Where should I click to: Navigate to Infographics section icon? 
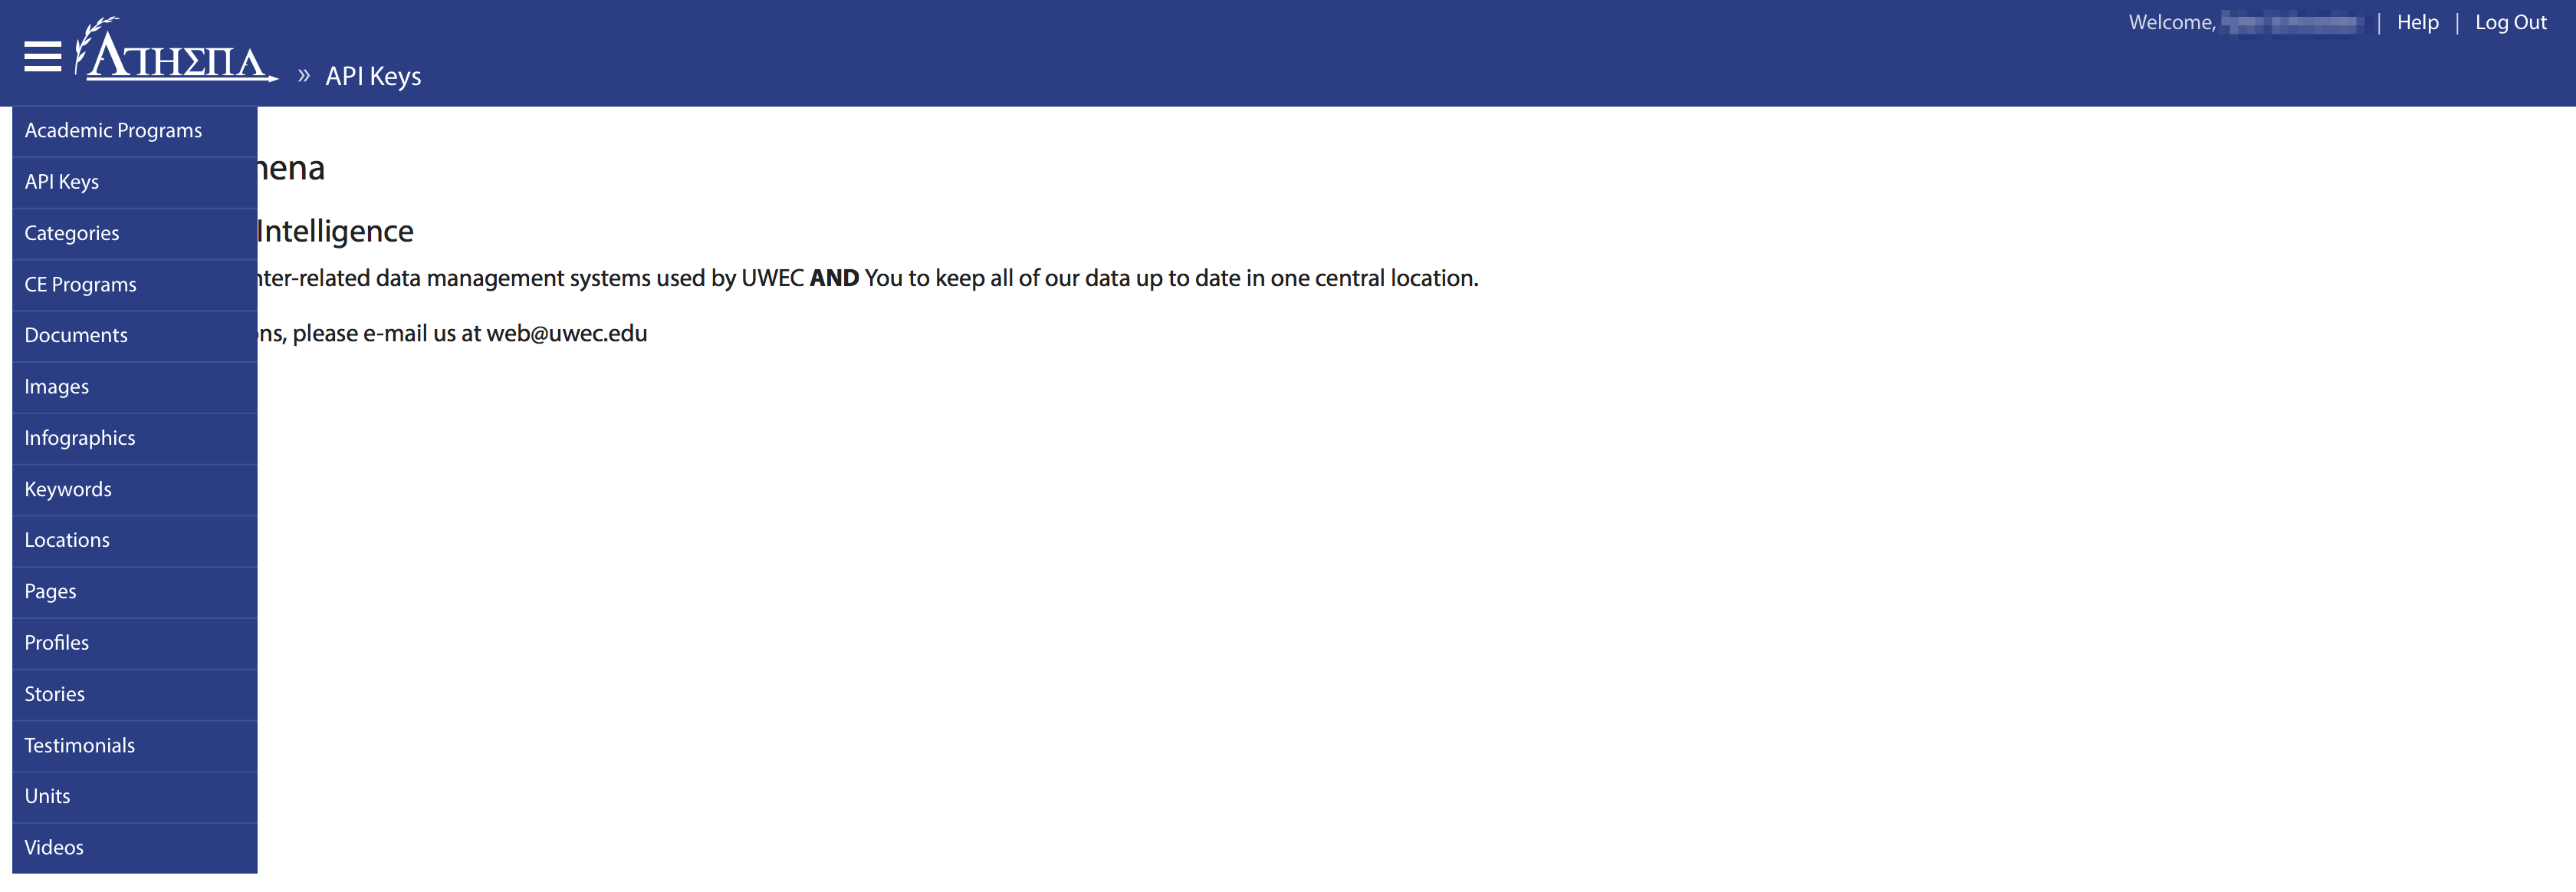(79, 437)
